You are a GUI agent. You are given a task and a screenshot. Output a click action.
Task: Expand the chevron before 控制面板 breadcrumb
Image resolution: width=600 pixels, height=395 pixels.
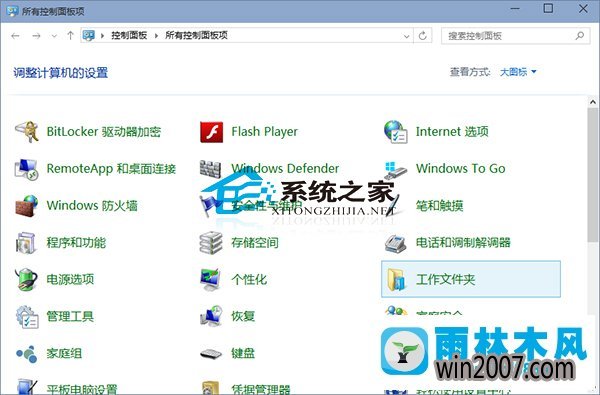[102, 36]
